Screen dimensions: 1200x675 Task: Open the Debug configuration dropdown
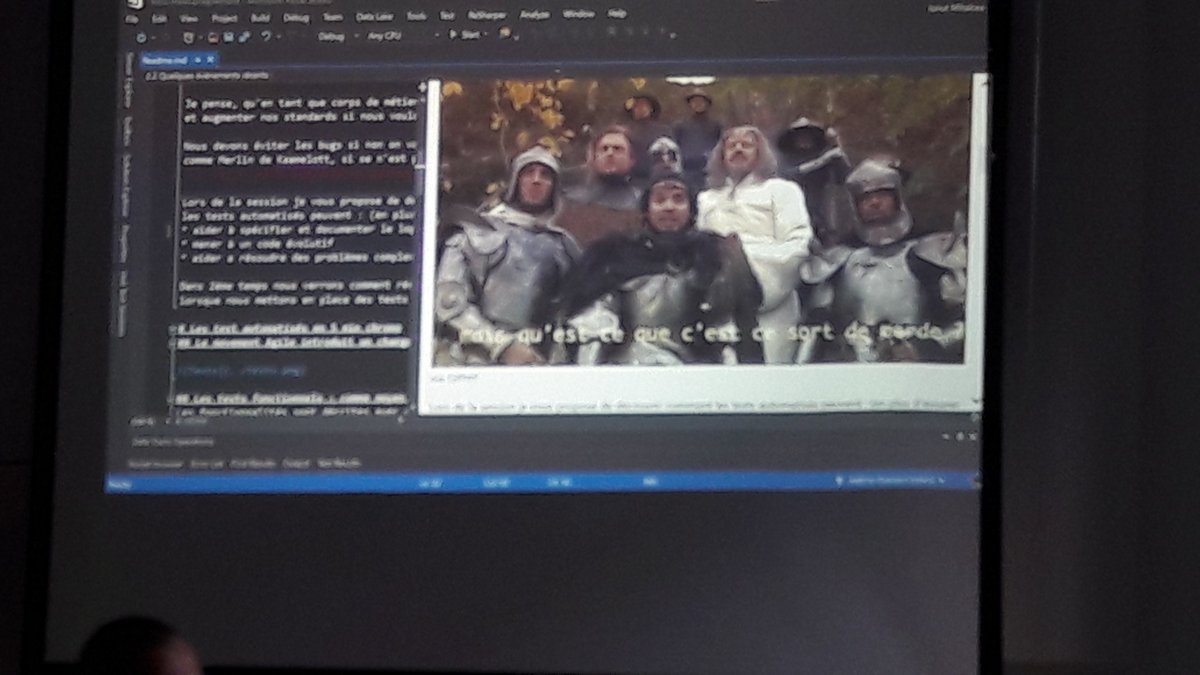pos(338,36)
